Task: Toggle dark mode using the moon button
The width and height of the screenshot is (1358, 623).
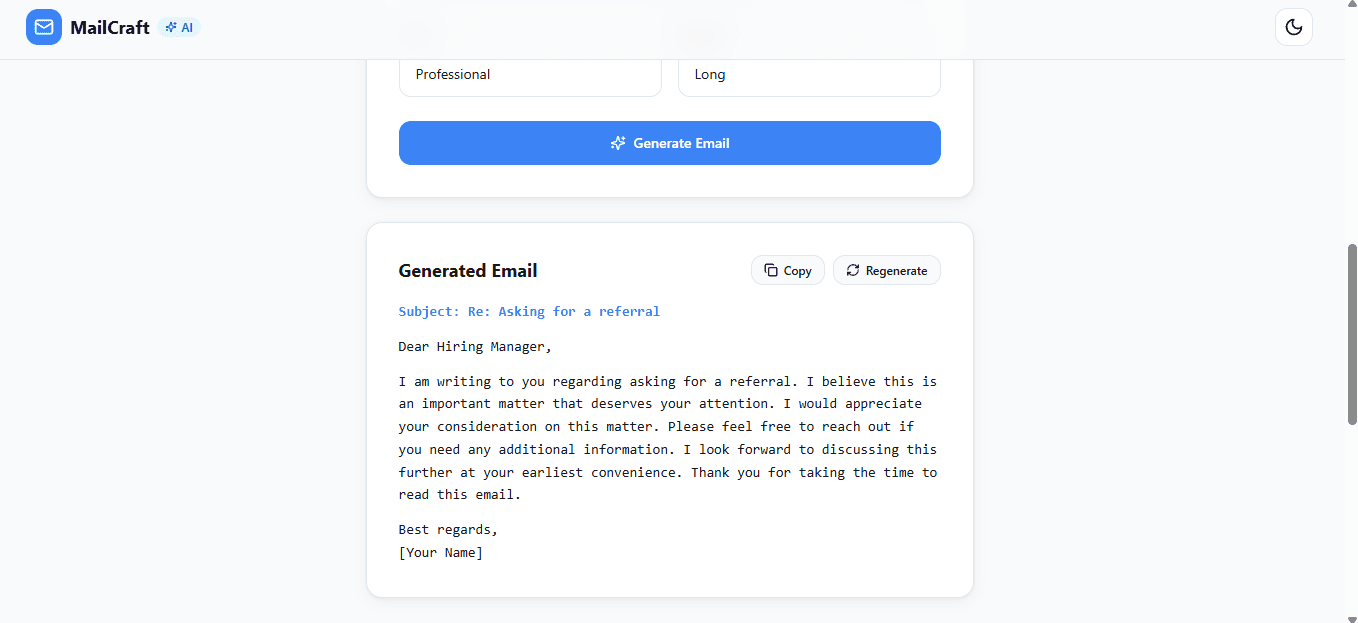Action: 1294,27
